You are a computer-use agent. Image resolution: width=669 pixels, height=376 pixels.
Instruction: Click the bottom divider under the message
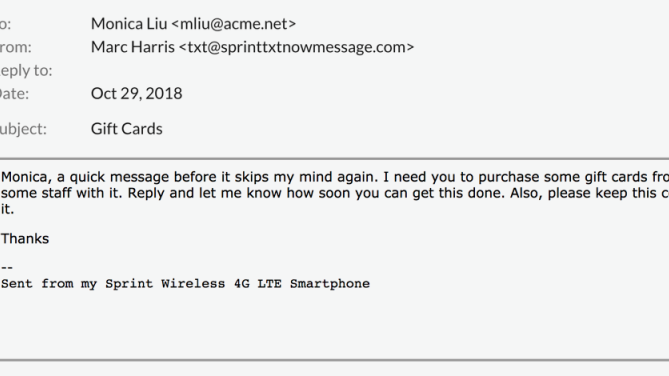(334, 361)
